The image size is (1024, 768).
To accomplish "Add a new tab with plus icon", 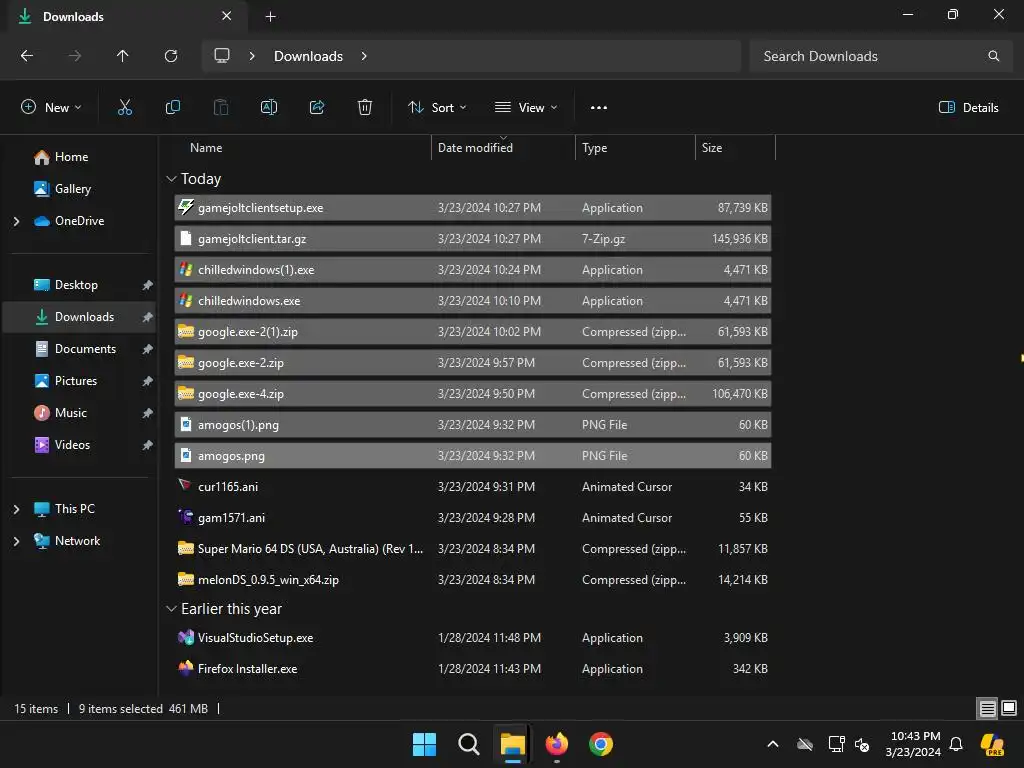I will [x=270, y=17].
